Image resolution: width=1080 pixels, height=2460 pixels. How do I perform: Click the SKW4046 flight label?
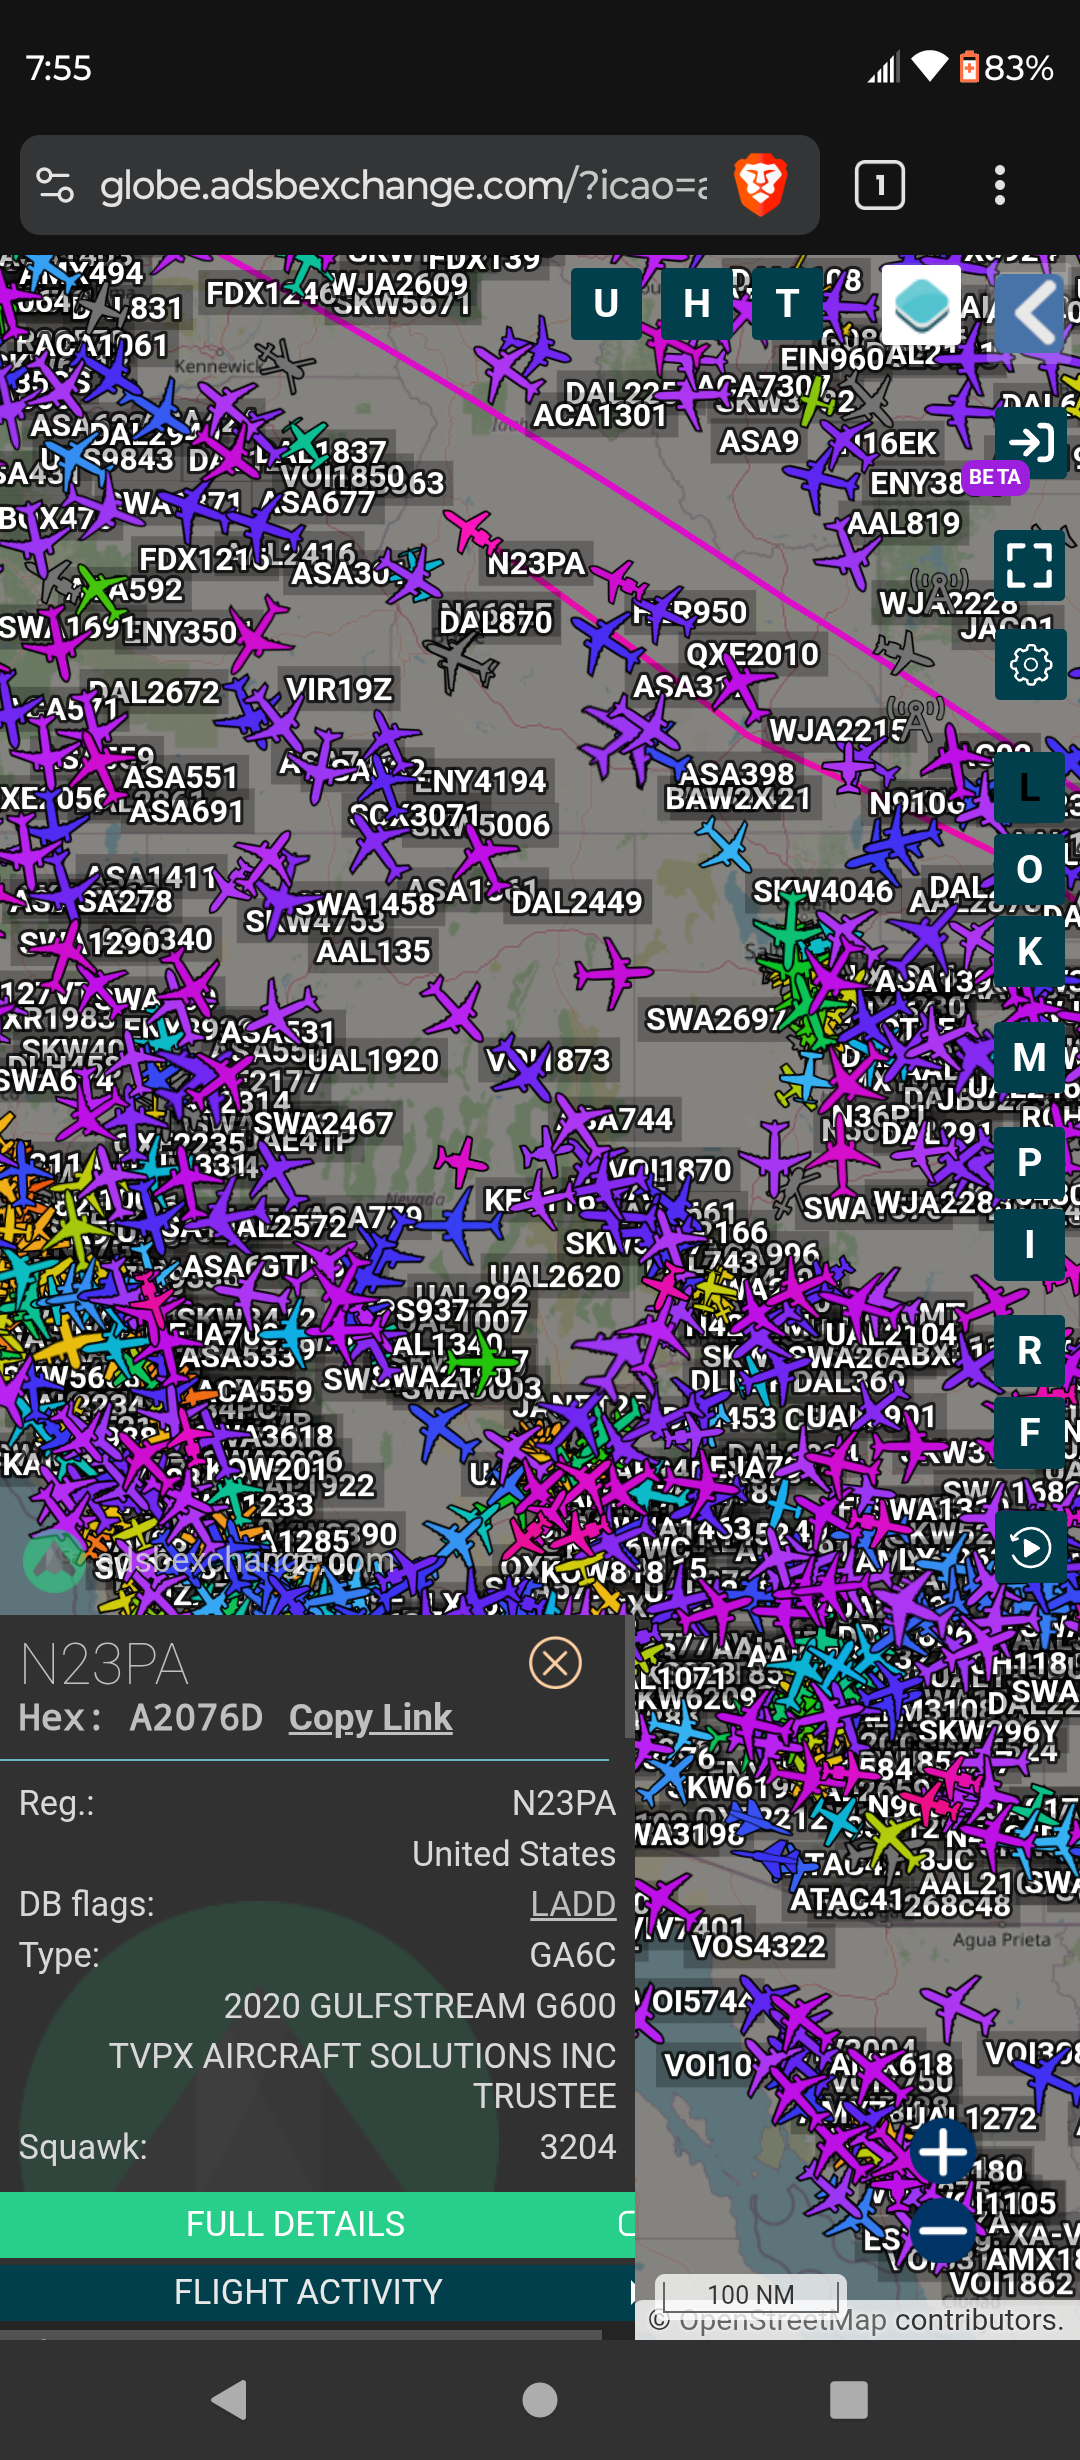(x=823, y=891)
